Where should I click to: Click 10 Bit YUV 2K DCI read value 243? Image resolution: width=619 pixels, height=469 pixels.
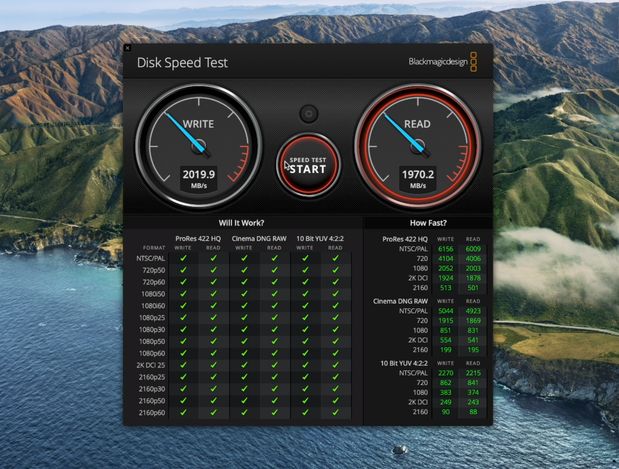(473, 402)
